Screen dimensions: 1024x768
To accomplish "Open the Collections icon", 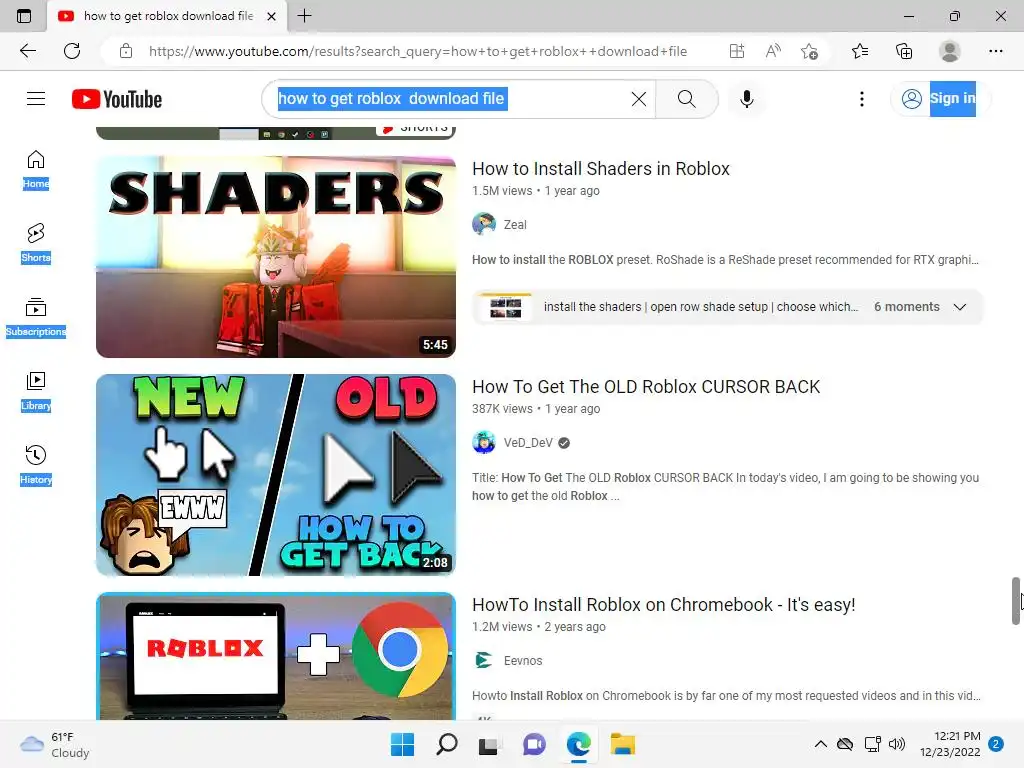I will point(904,51).
